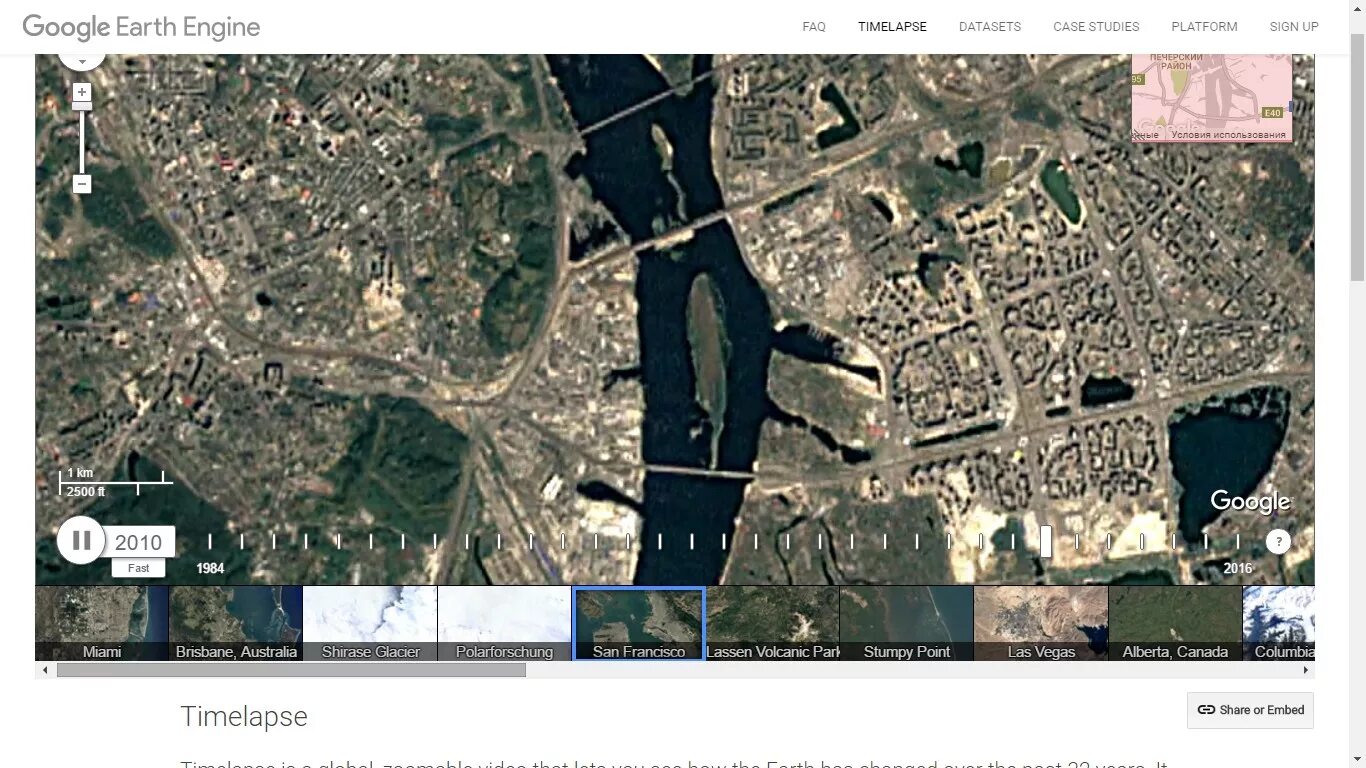Click the thumbnail strip right scroll arrow
The width and height of the screenshot is (1366, 768).
(x=1307, y=670)
